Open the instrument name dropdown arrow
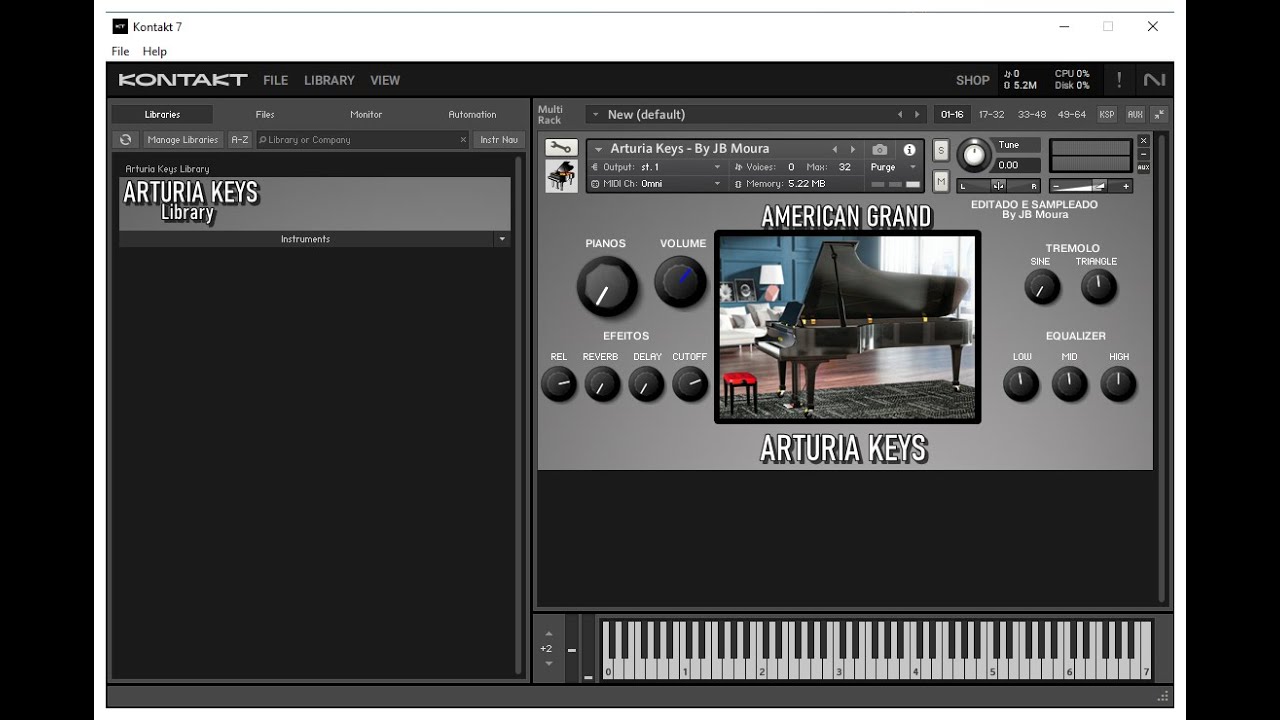 pos(598,150)
